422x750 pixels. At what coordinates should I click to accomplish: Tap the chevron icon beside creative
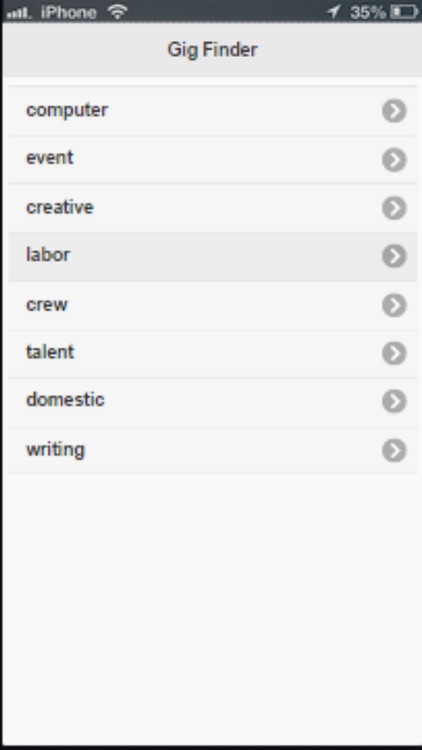coord(394,208)
